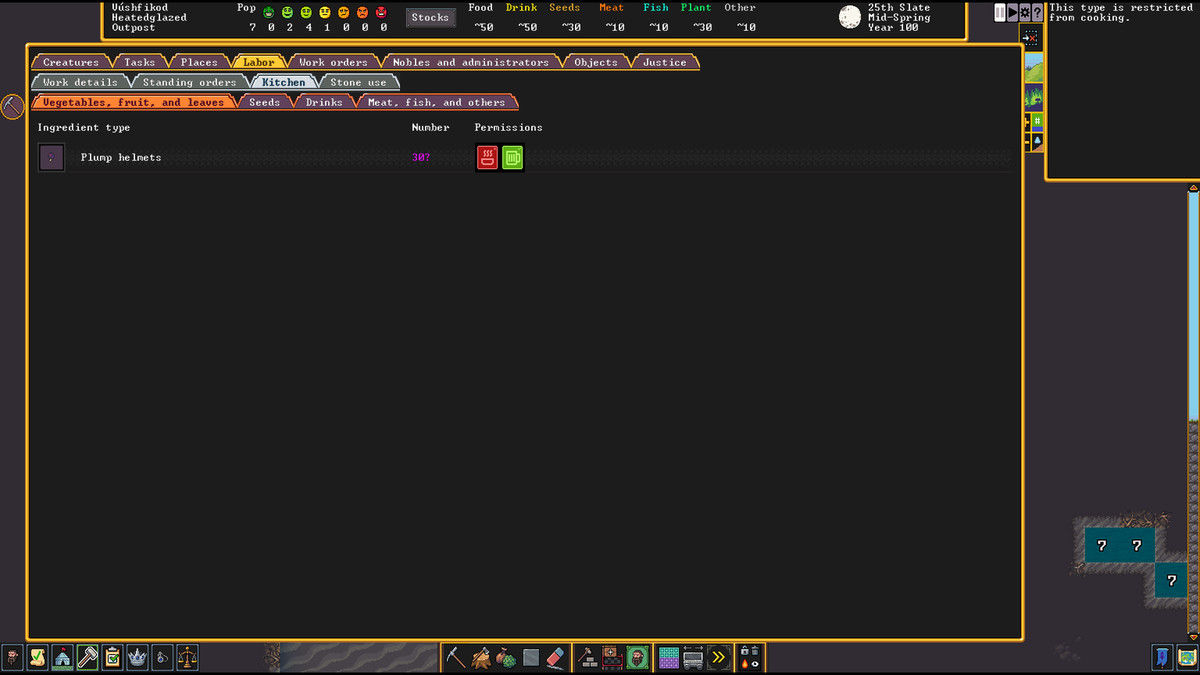The height and width of the screenshot is (675, 1200).
Task: Toggle brewing permission for Plump helmets
Action: [512, 157]
